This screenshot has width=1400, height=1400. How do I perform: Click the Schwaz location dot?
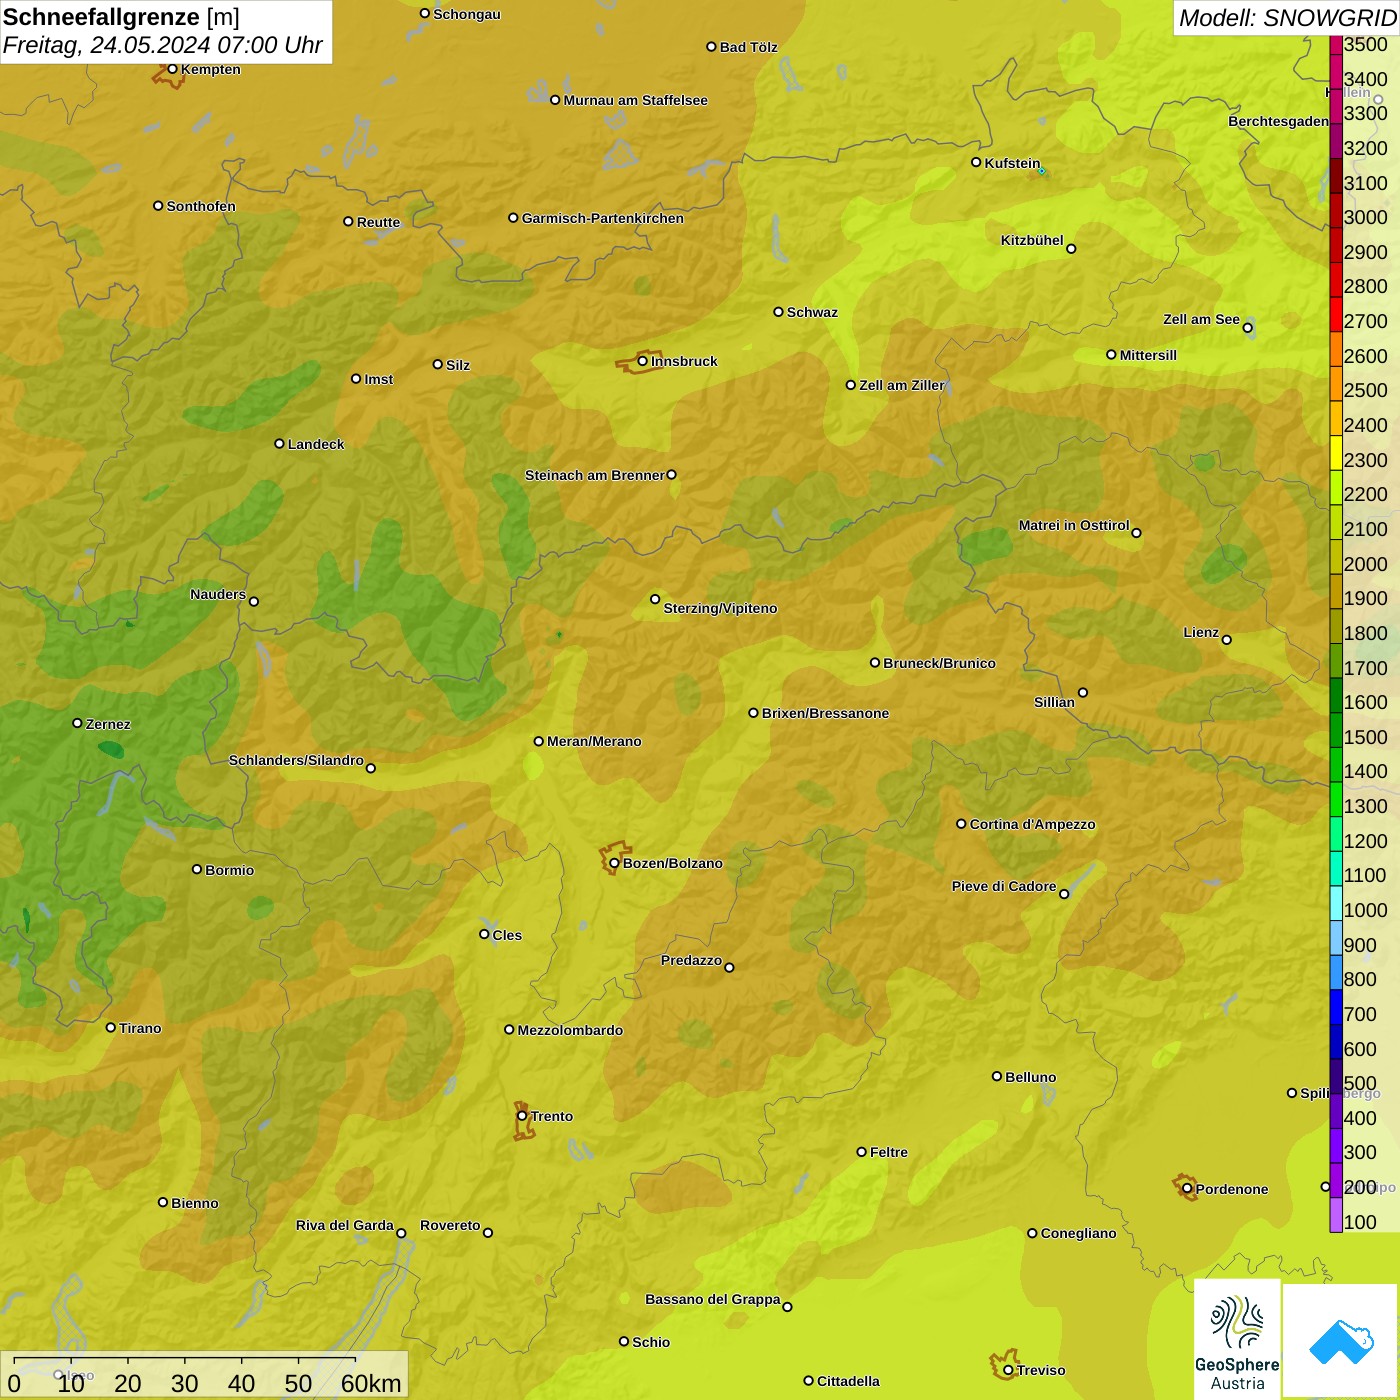tap(778, 312)
